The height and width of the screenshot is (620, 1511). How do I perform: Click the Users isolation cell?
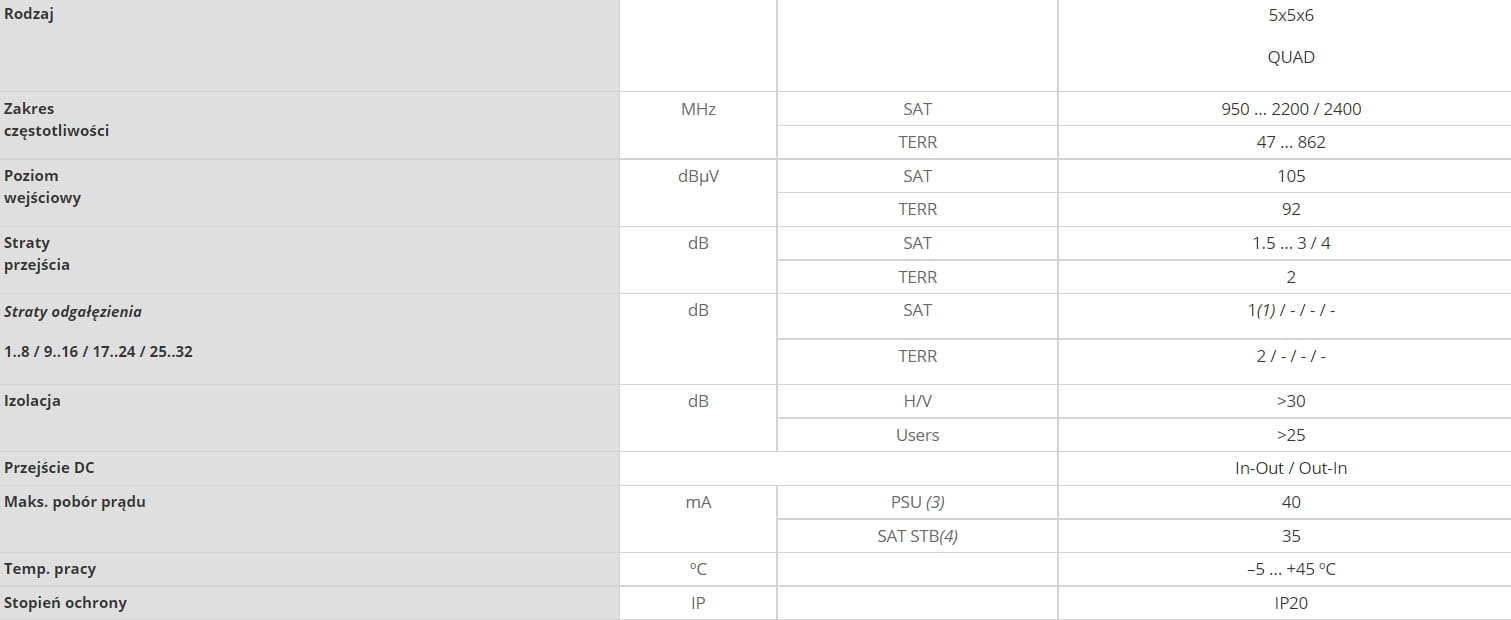917,435
